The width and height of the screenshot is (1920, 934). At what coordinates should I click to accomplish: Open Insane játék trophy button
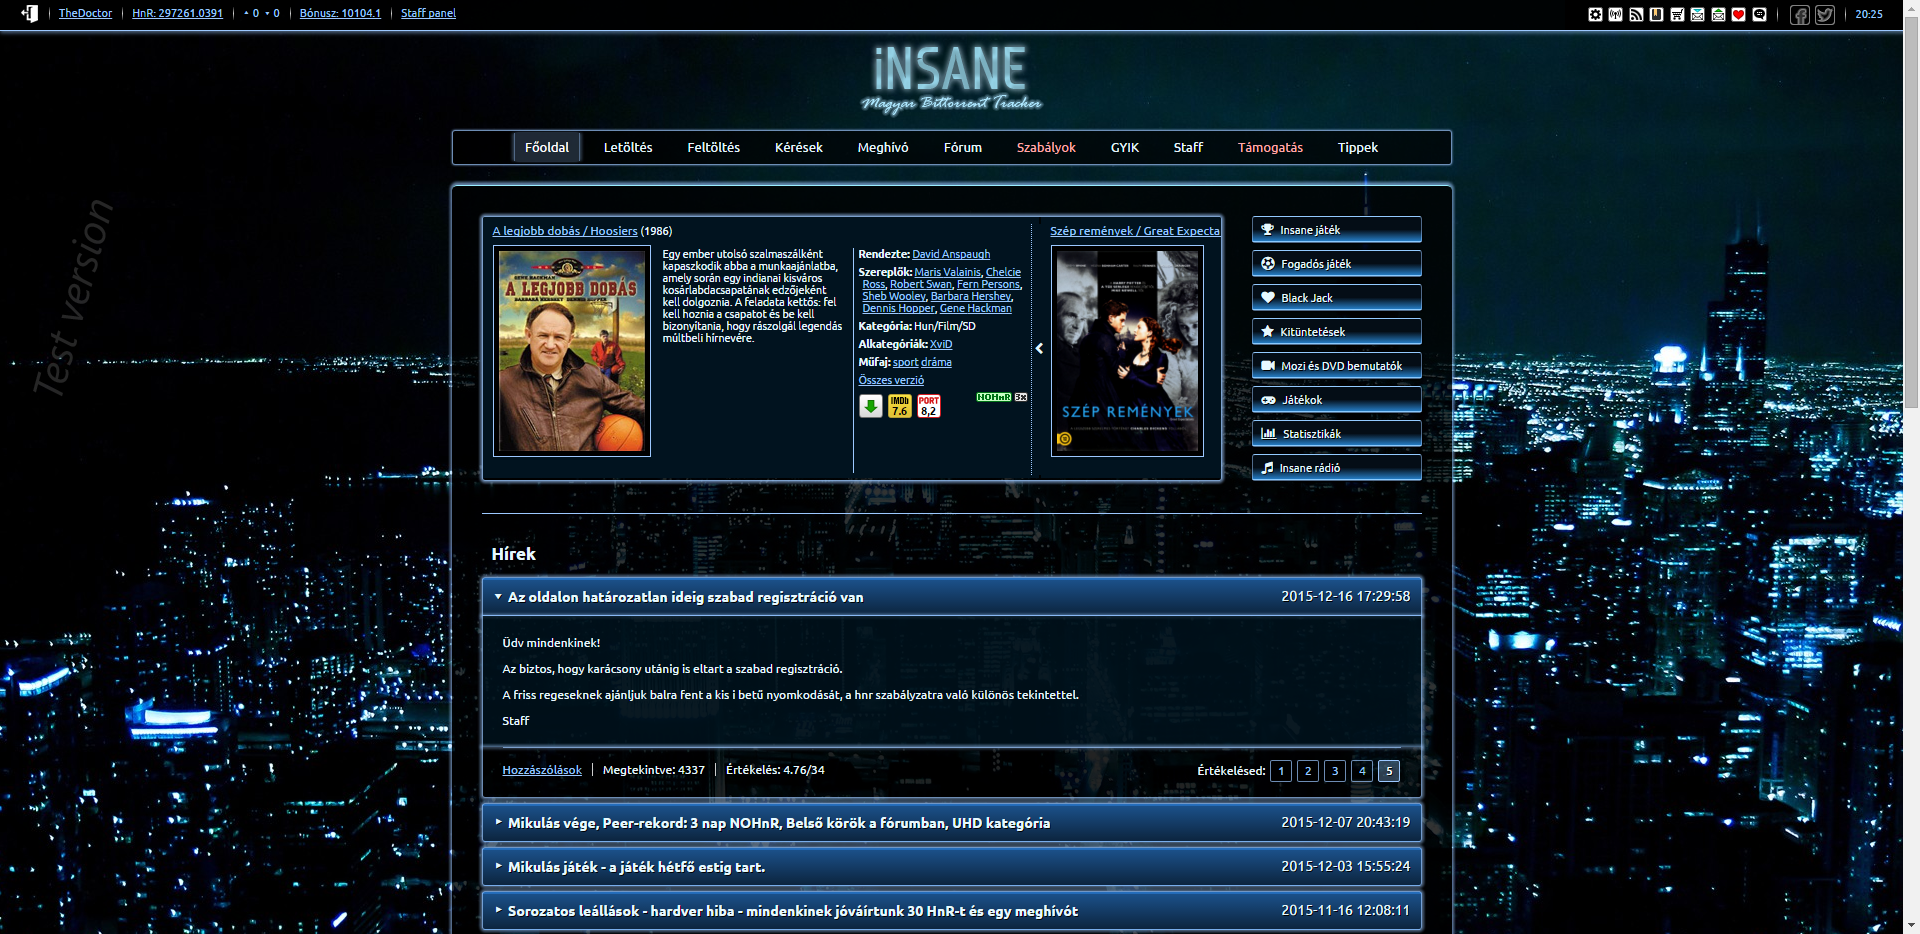[1336, 229]
